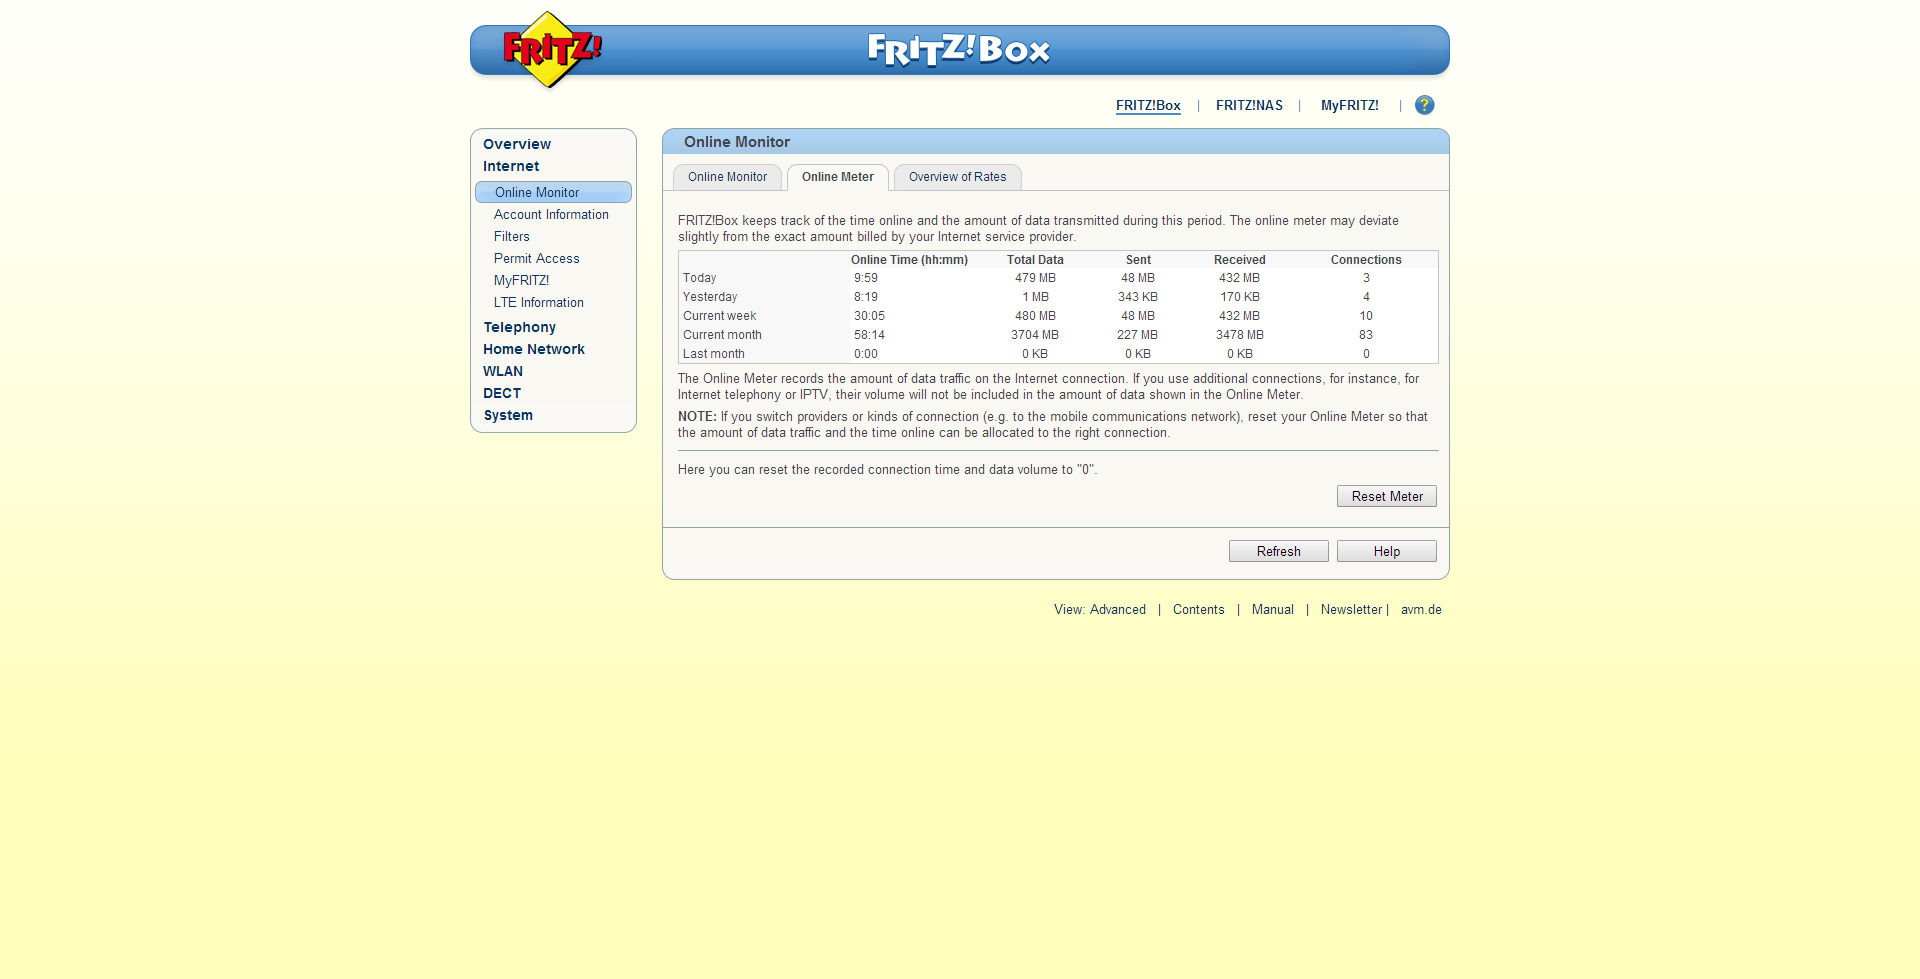Open the Manual footer link
The height and width of the screenshot is (979, 1920).
pos(1273,609)
